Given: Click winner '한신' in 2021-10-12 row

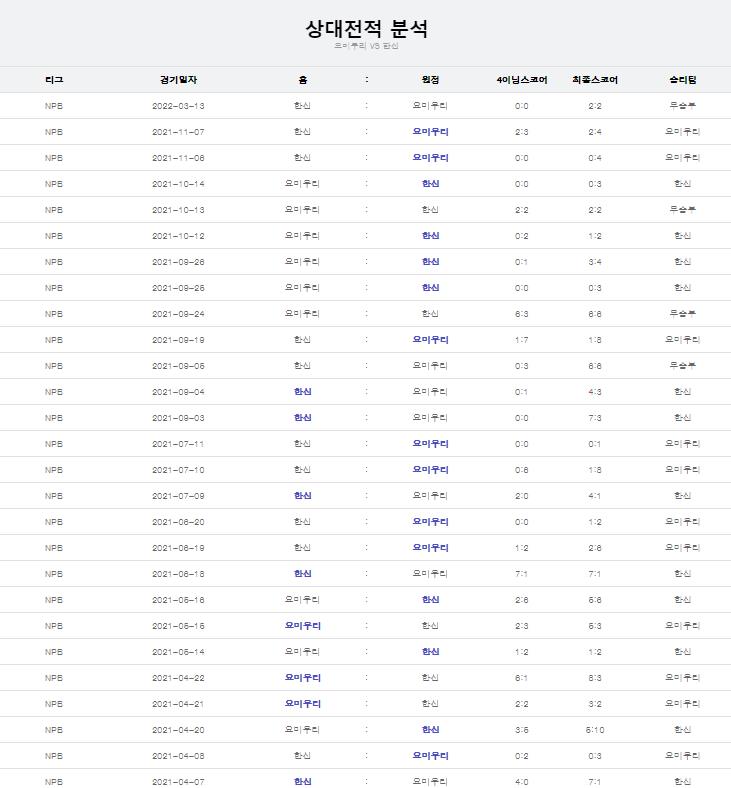Looking at the screenshot, I should coord(682,236).
